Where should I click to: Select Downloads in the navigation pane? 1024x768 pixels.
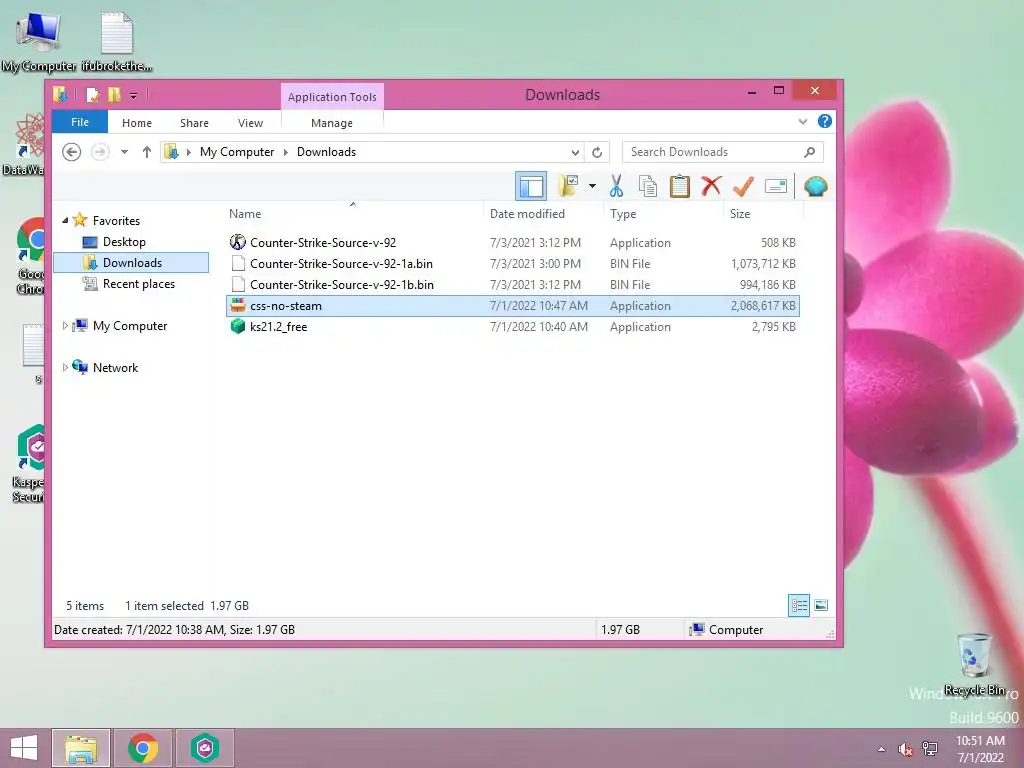131,263
